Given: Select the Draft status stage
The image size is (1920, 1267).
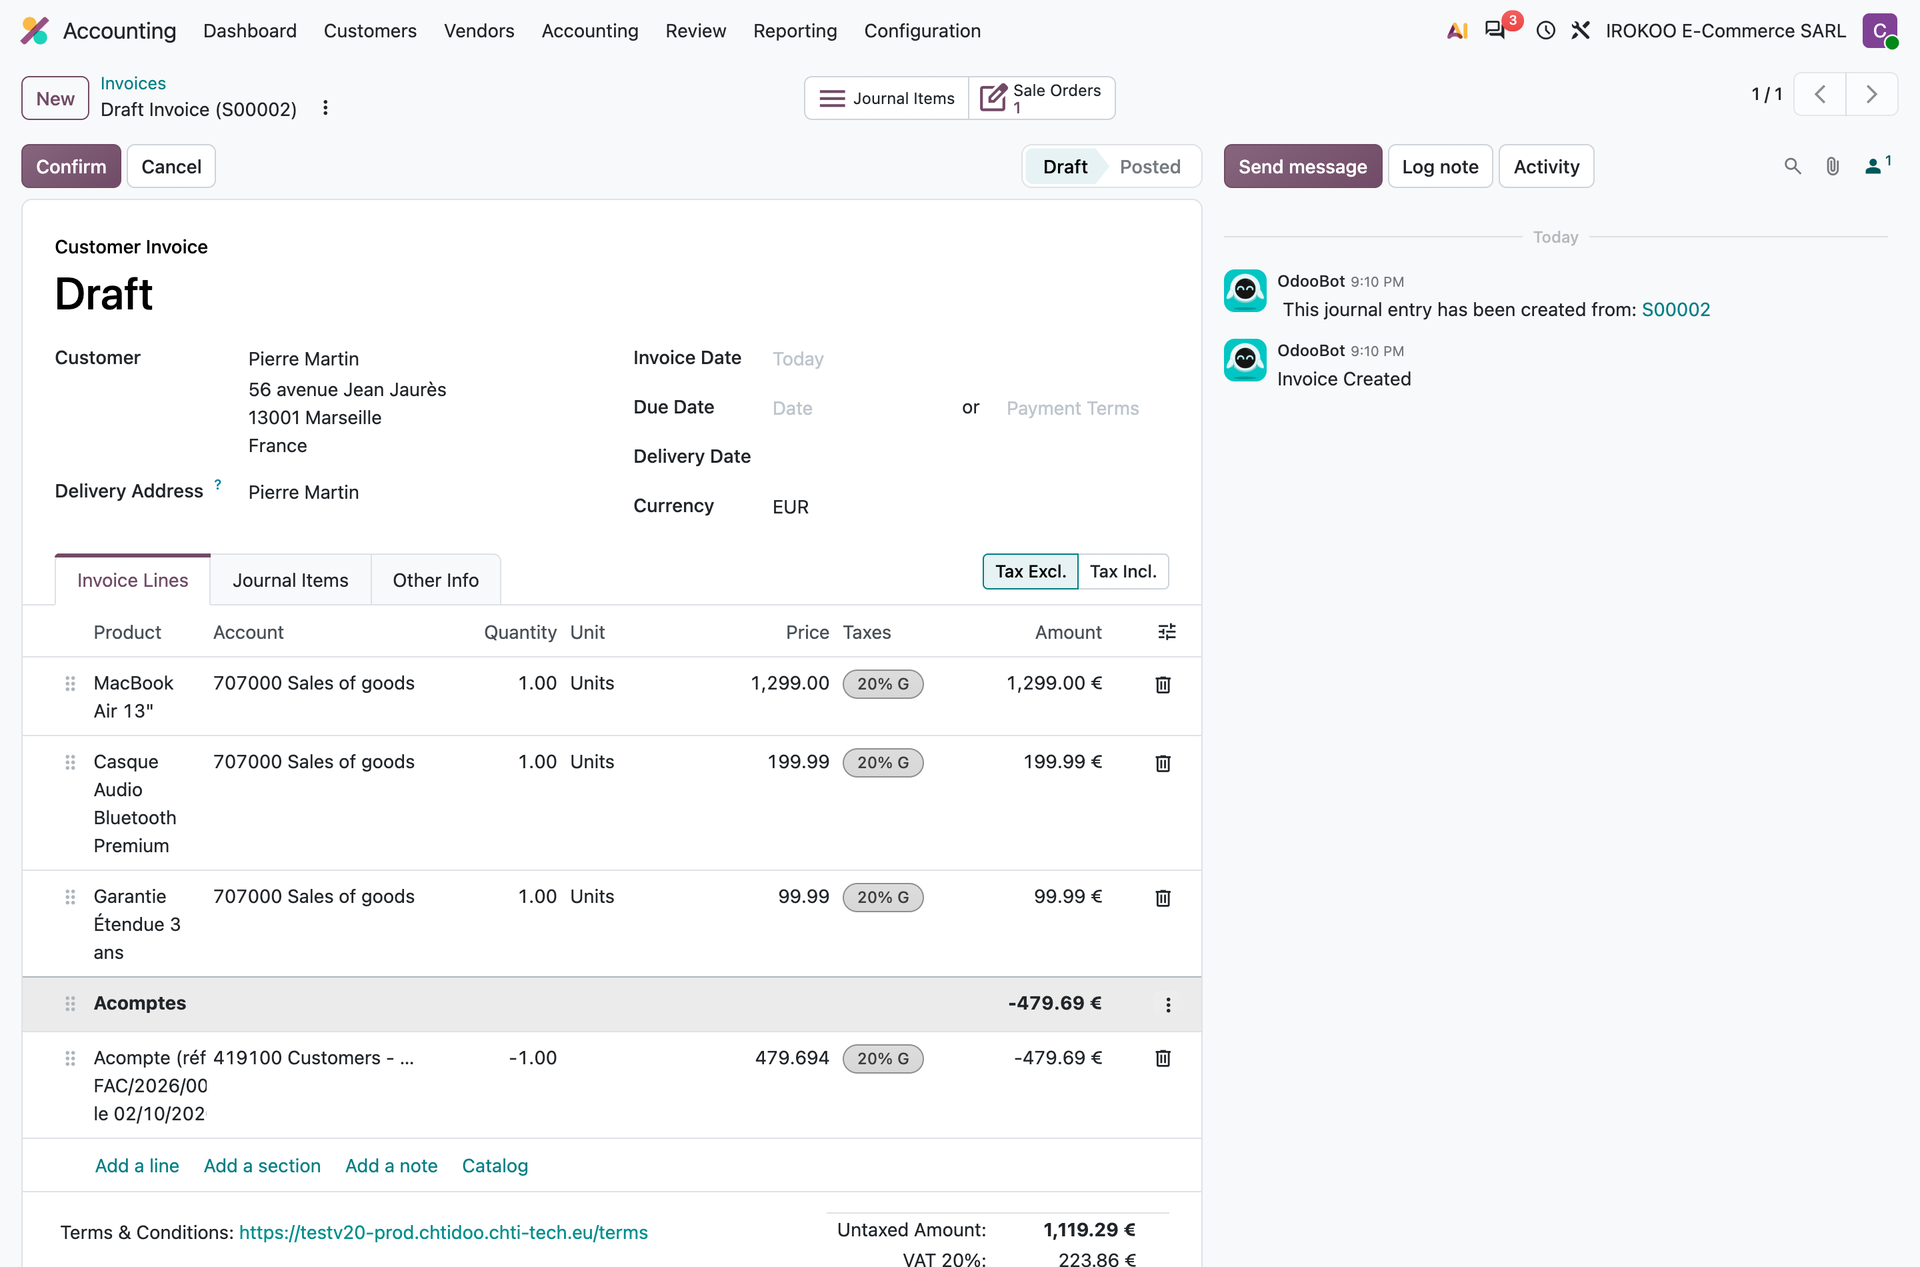Looking at the screenshot, I should (1065, 167).
